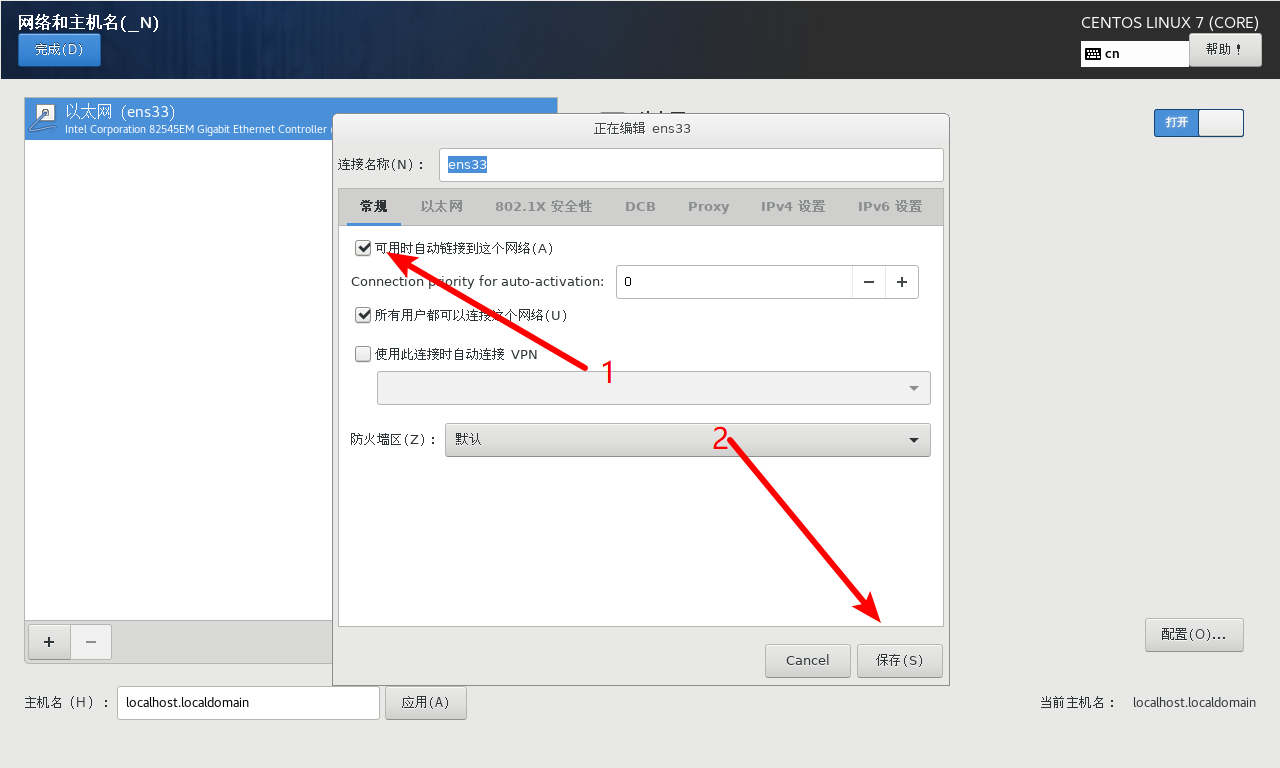The image size is (1280, 768).
Task: Decrease connection priority with minus stepper
Action: point(868,282)
